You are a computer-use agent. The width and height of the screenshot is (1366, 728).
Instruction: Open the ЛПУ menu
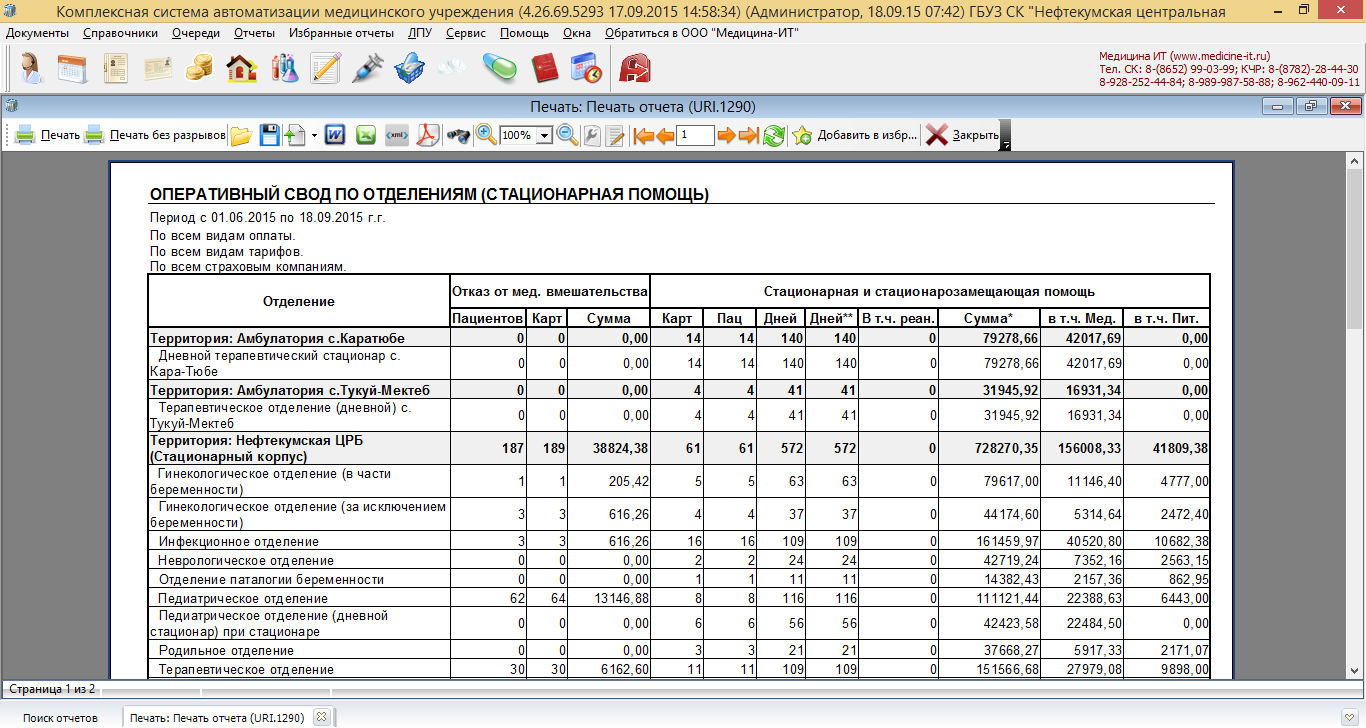pyautogui.click(x=420, y=33)
